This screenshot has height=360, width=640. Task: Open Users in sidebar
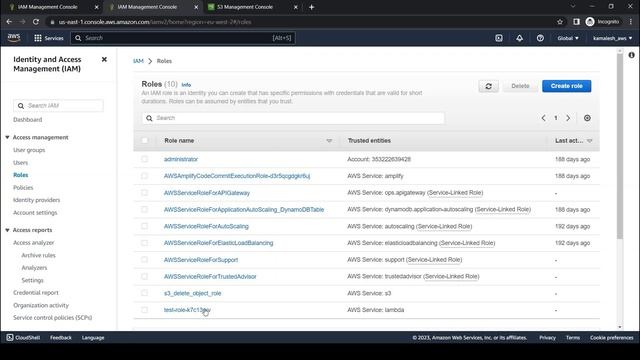(x=20, y=162)
